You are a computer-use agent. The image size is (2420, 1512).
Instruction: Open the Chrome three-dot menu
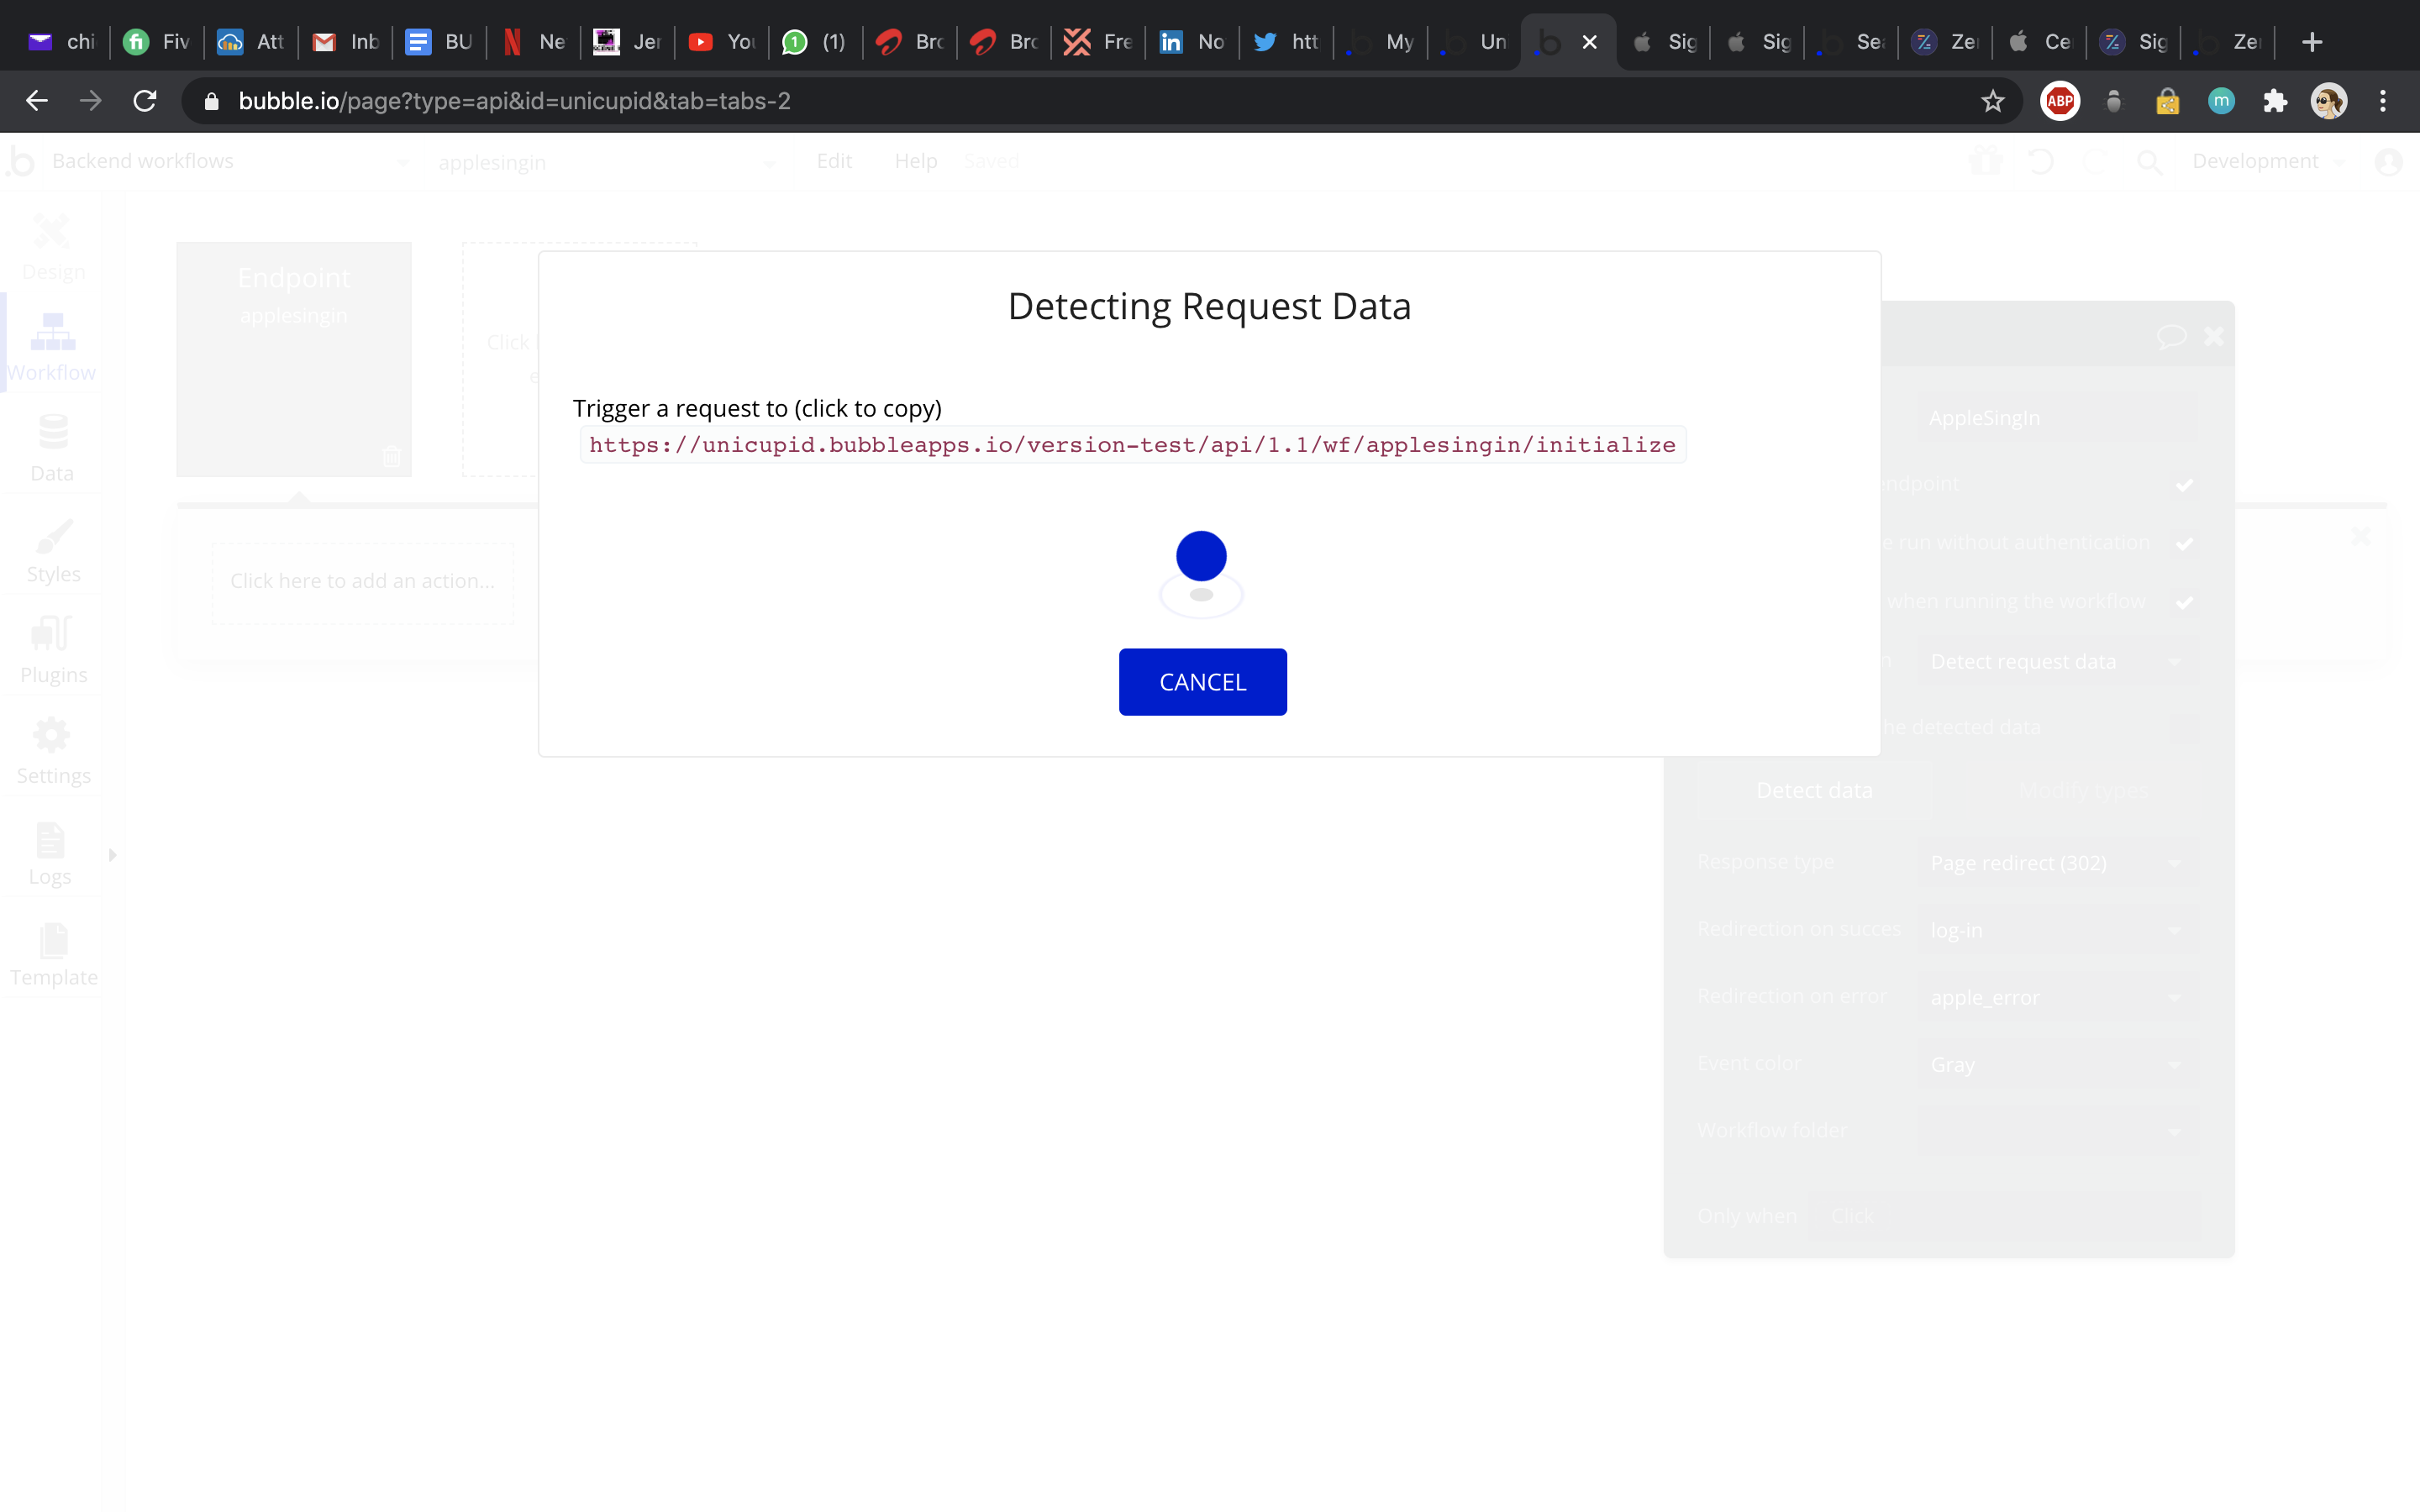coord(2383,101)
